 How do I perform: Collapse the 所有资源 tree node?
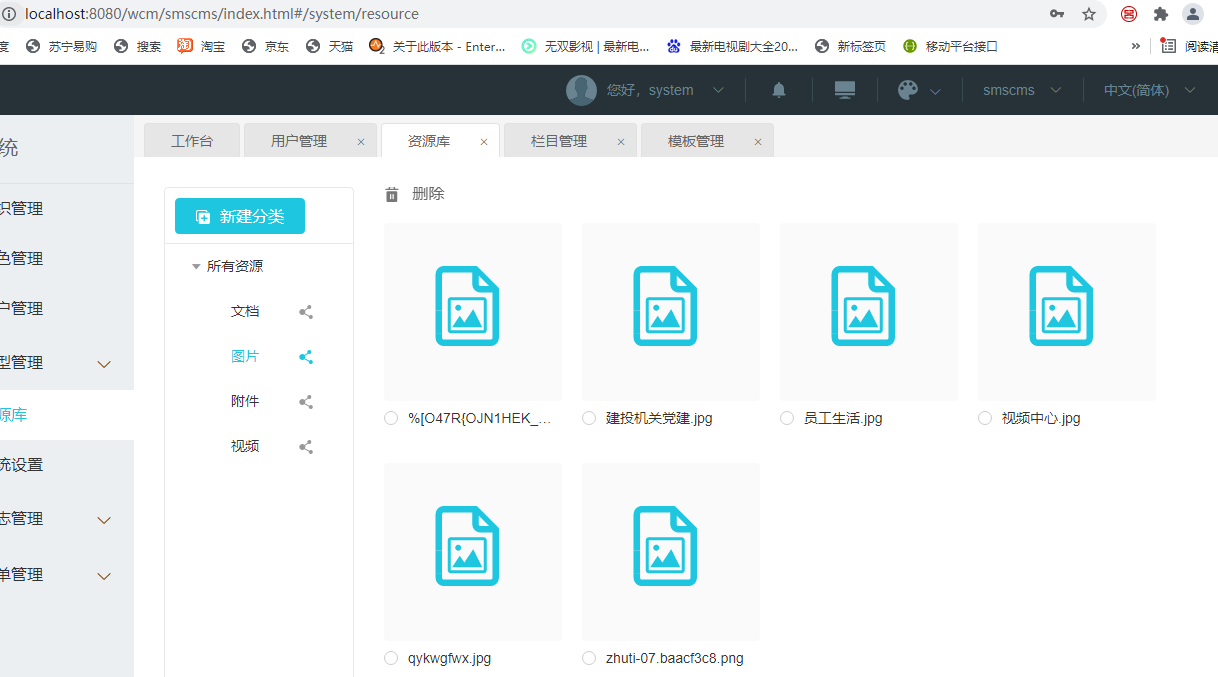point(196,267)
